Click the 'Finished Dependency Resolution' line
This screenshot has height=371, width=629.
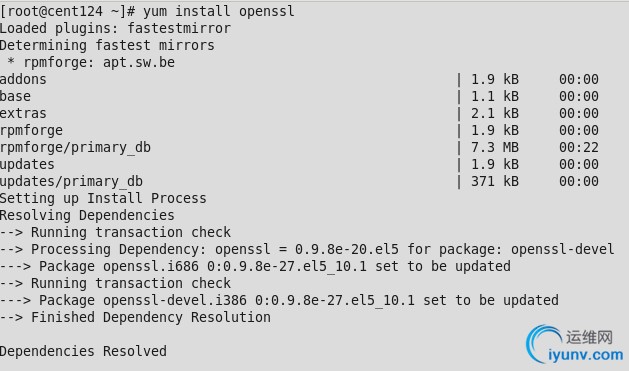(135, 317)
